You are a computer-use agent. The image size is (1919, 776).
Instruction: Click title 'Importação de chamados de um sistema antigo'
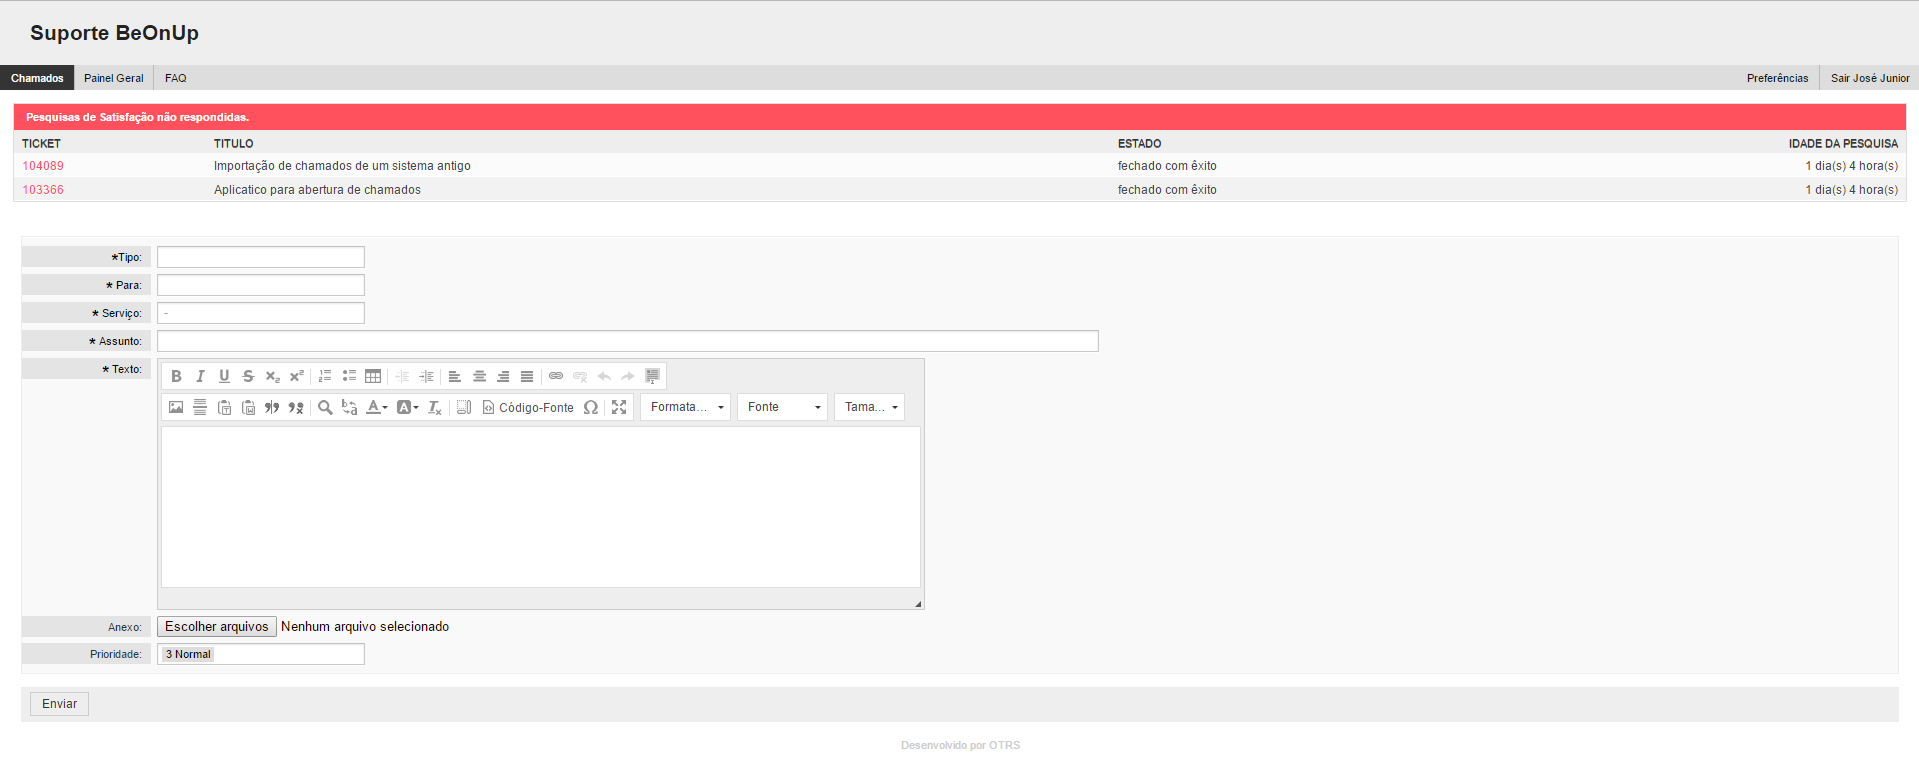click(x=342, y=166)
